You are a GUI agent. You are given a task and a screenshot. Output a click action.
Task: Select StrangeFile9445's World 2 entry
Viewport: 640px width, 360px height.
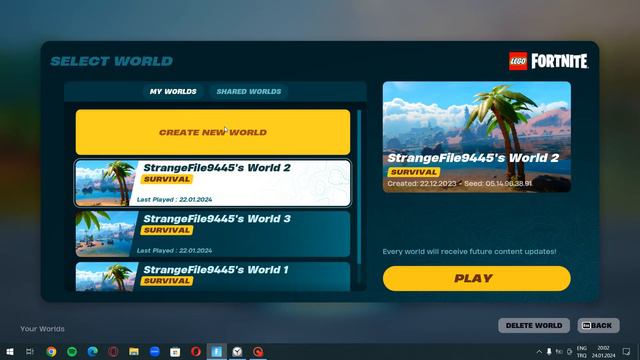point(213,183)
